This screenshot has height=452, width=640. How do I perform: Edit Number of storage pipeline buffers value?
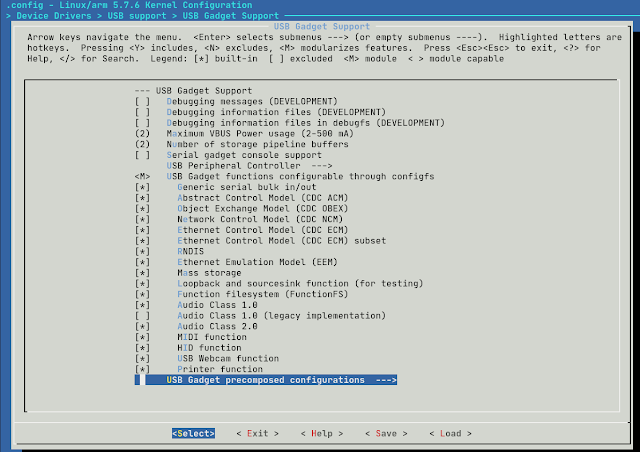(143, 144)
